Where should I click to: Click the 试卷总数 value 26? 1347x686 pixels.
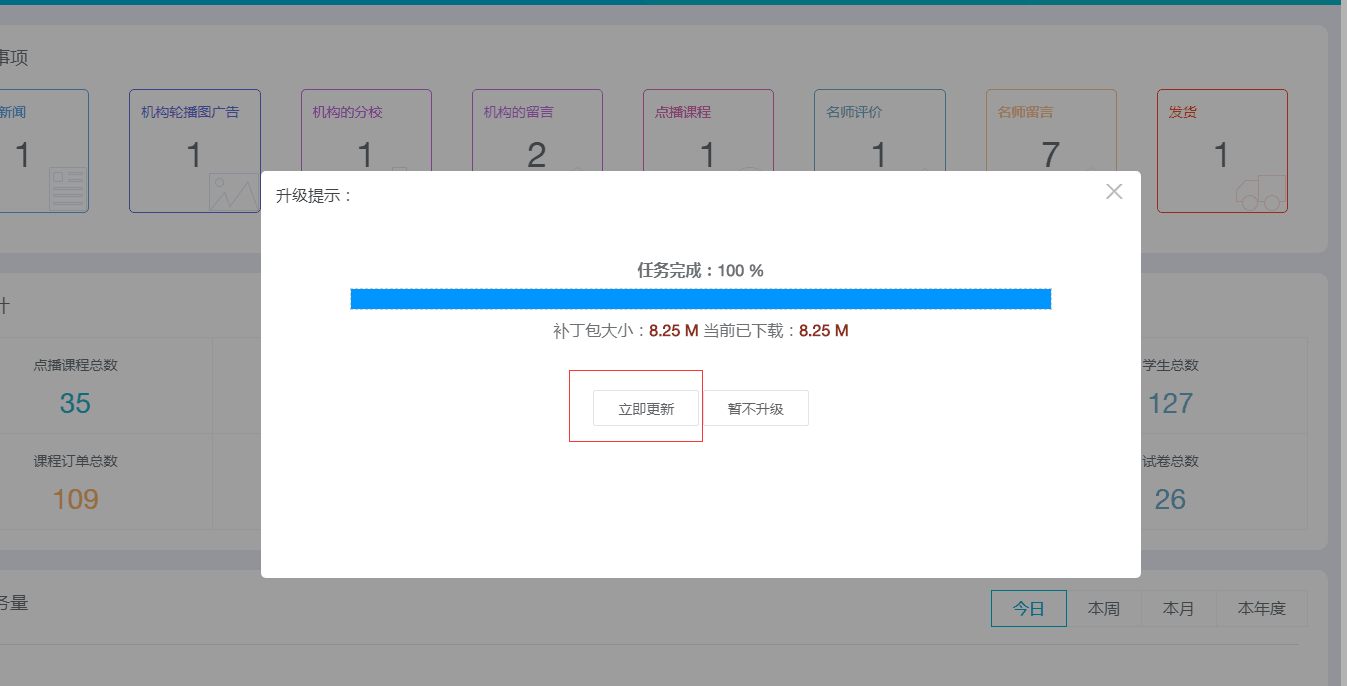(1170, 499)
